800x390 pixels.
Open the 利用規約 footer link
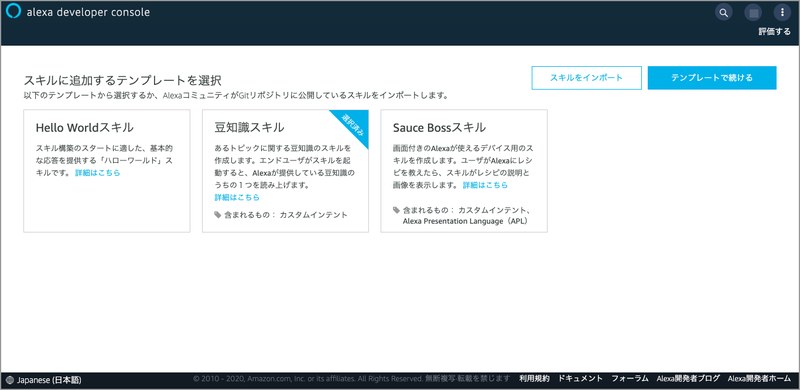click(x=535, y=379)
